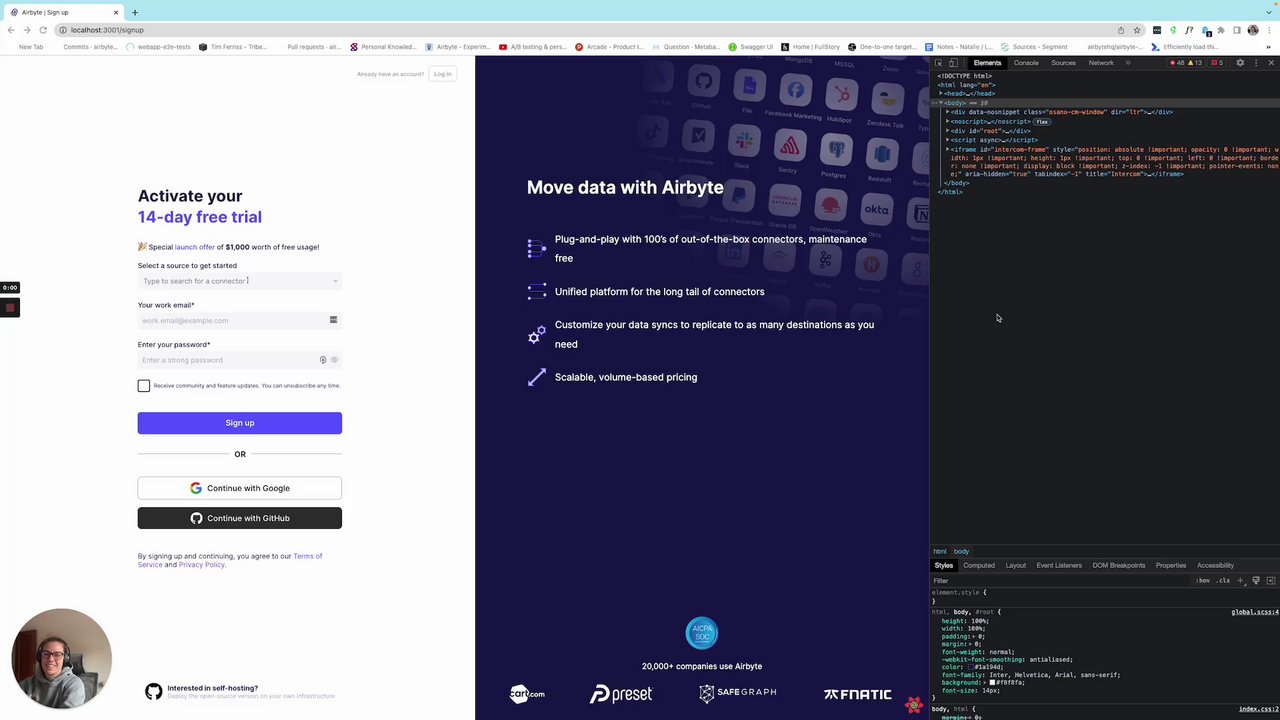Open the DOM Breakpoints tab
The width and height of the screenshot is (1280, 720).
1118,566
